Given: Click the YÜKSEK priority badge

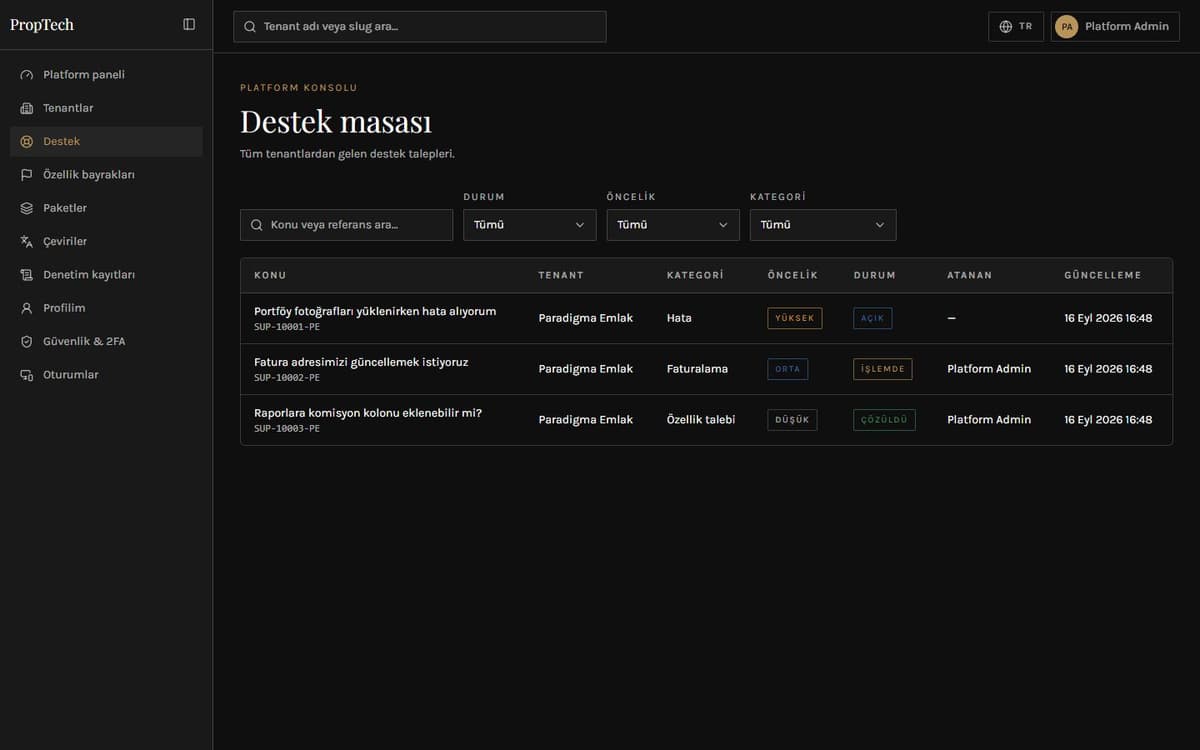Looking at the screenshot, I should [x=795, y=318].
